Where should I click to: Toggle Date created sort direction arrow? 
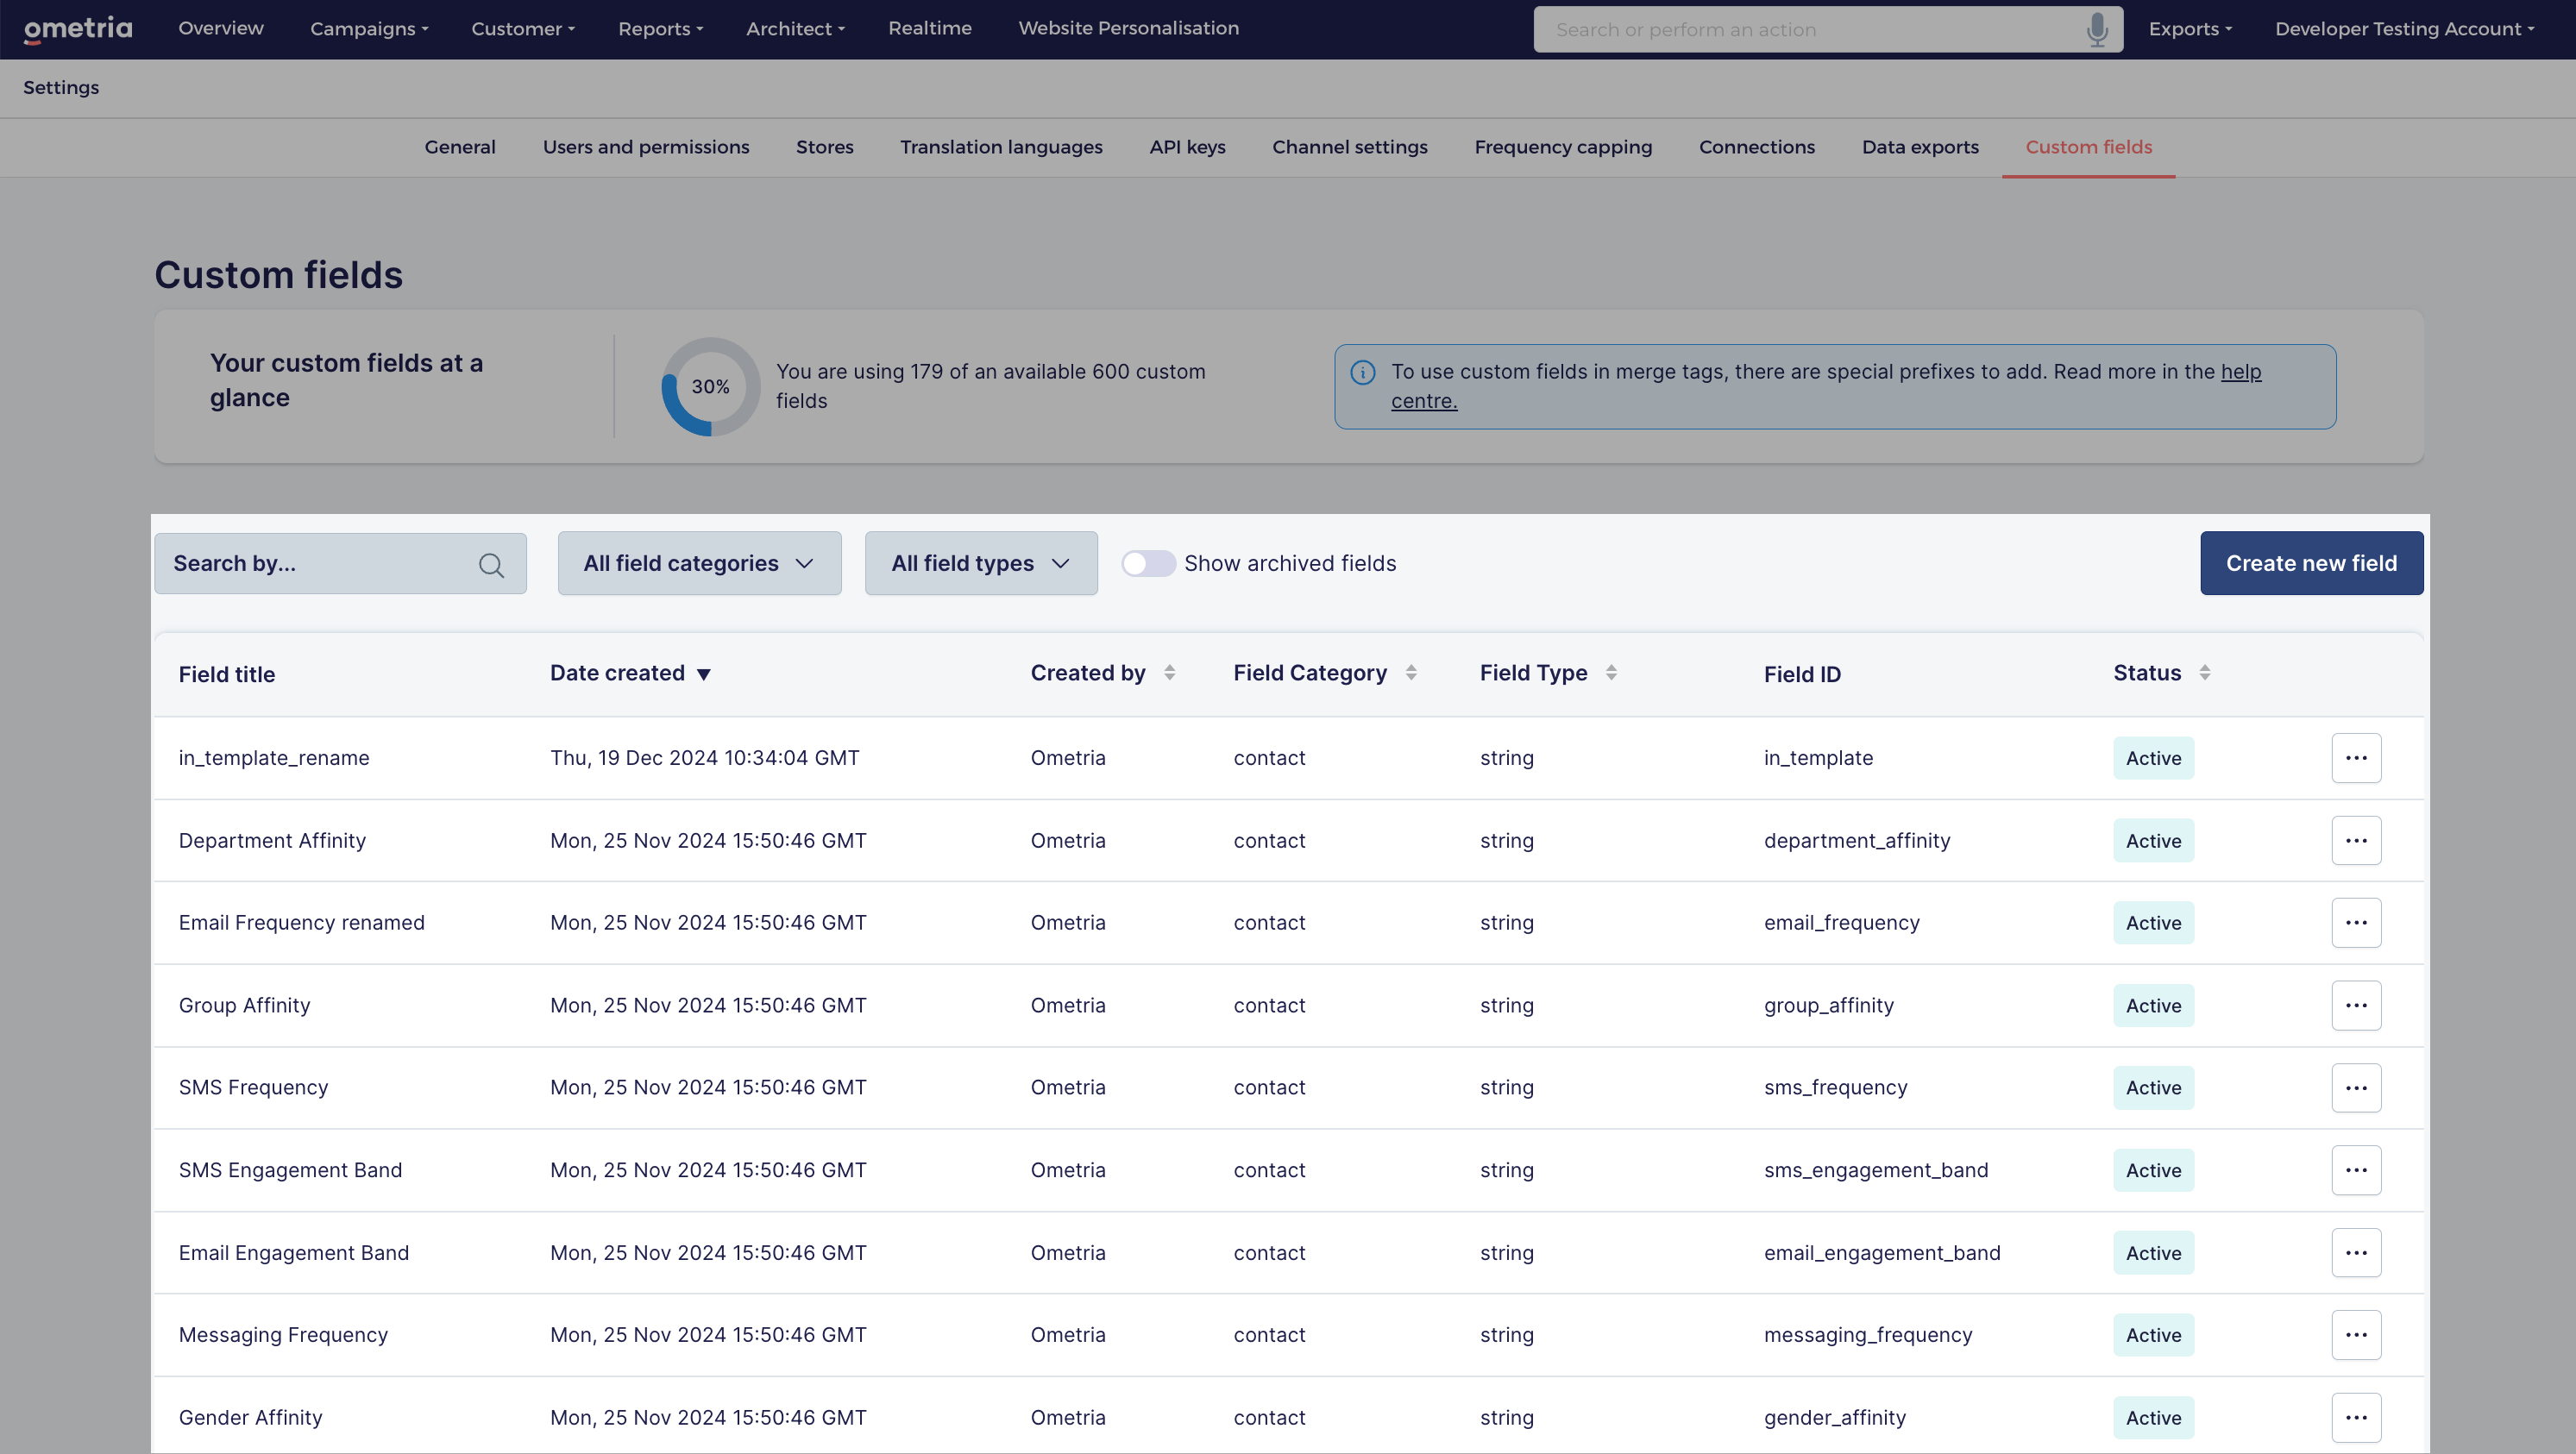704,675
